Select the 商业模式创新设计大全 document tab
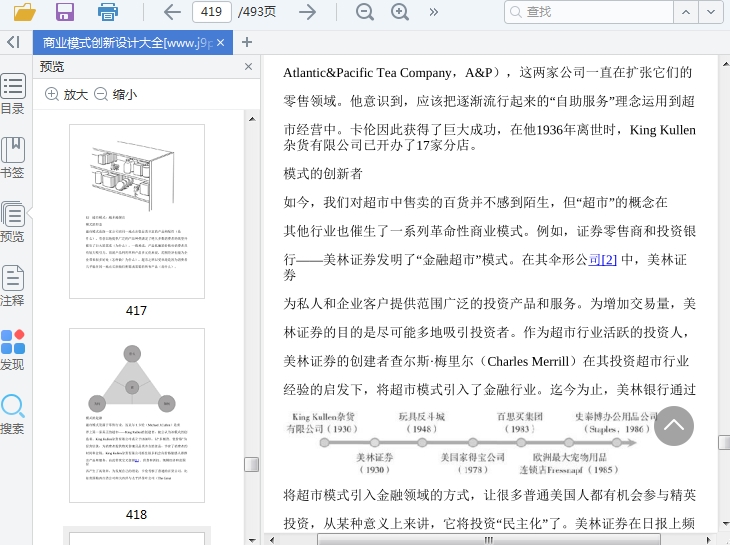 [x=126, y=43]
